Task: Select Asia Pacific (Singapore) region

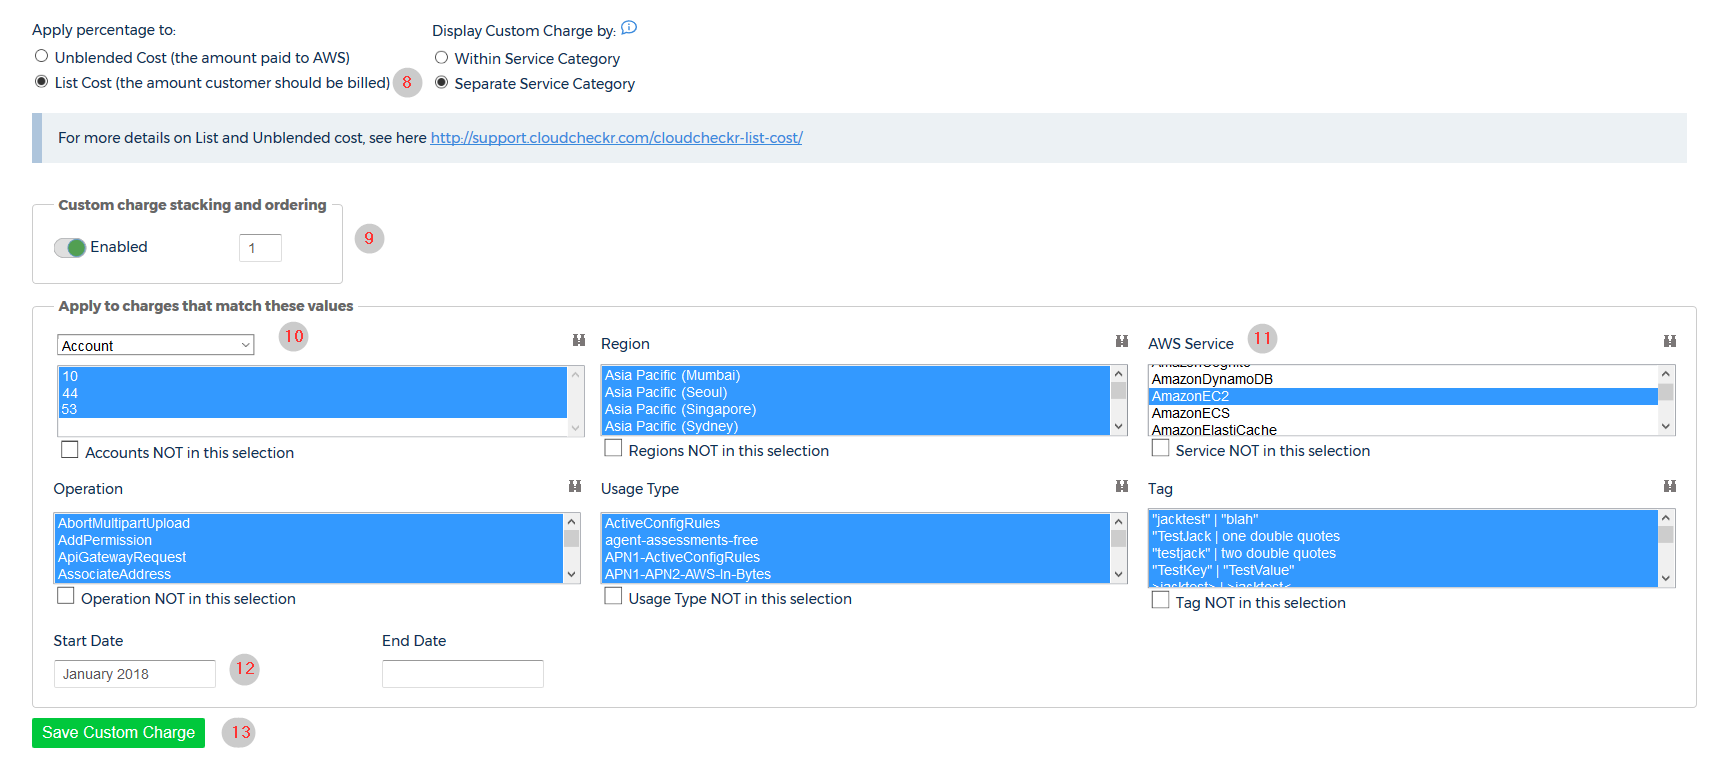Action: coord(856,409)
